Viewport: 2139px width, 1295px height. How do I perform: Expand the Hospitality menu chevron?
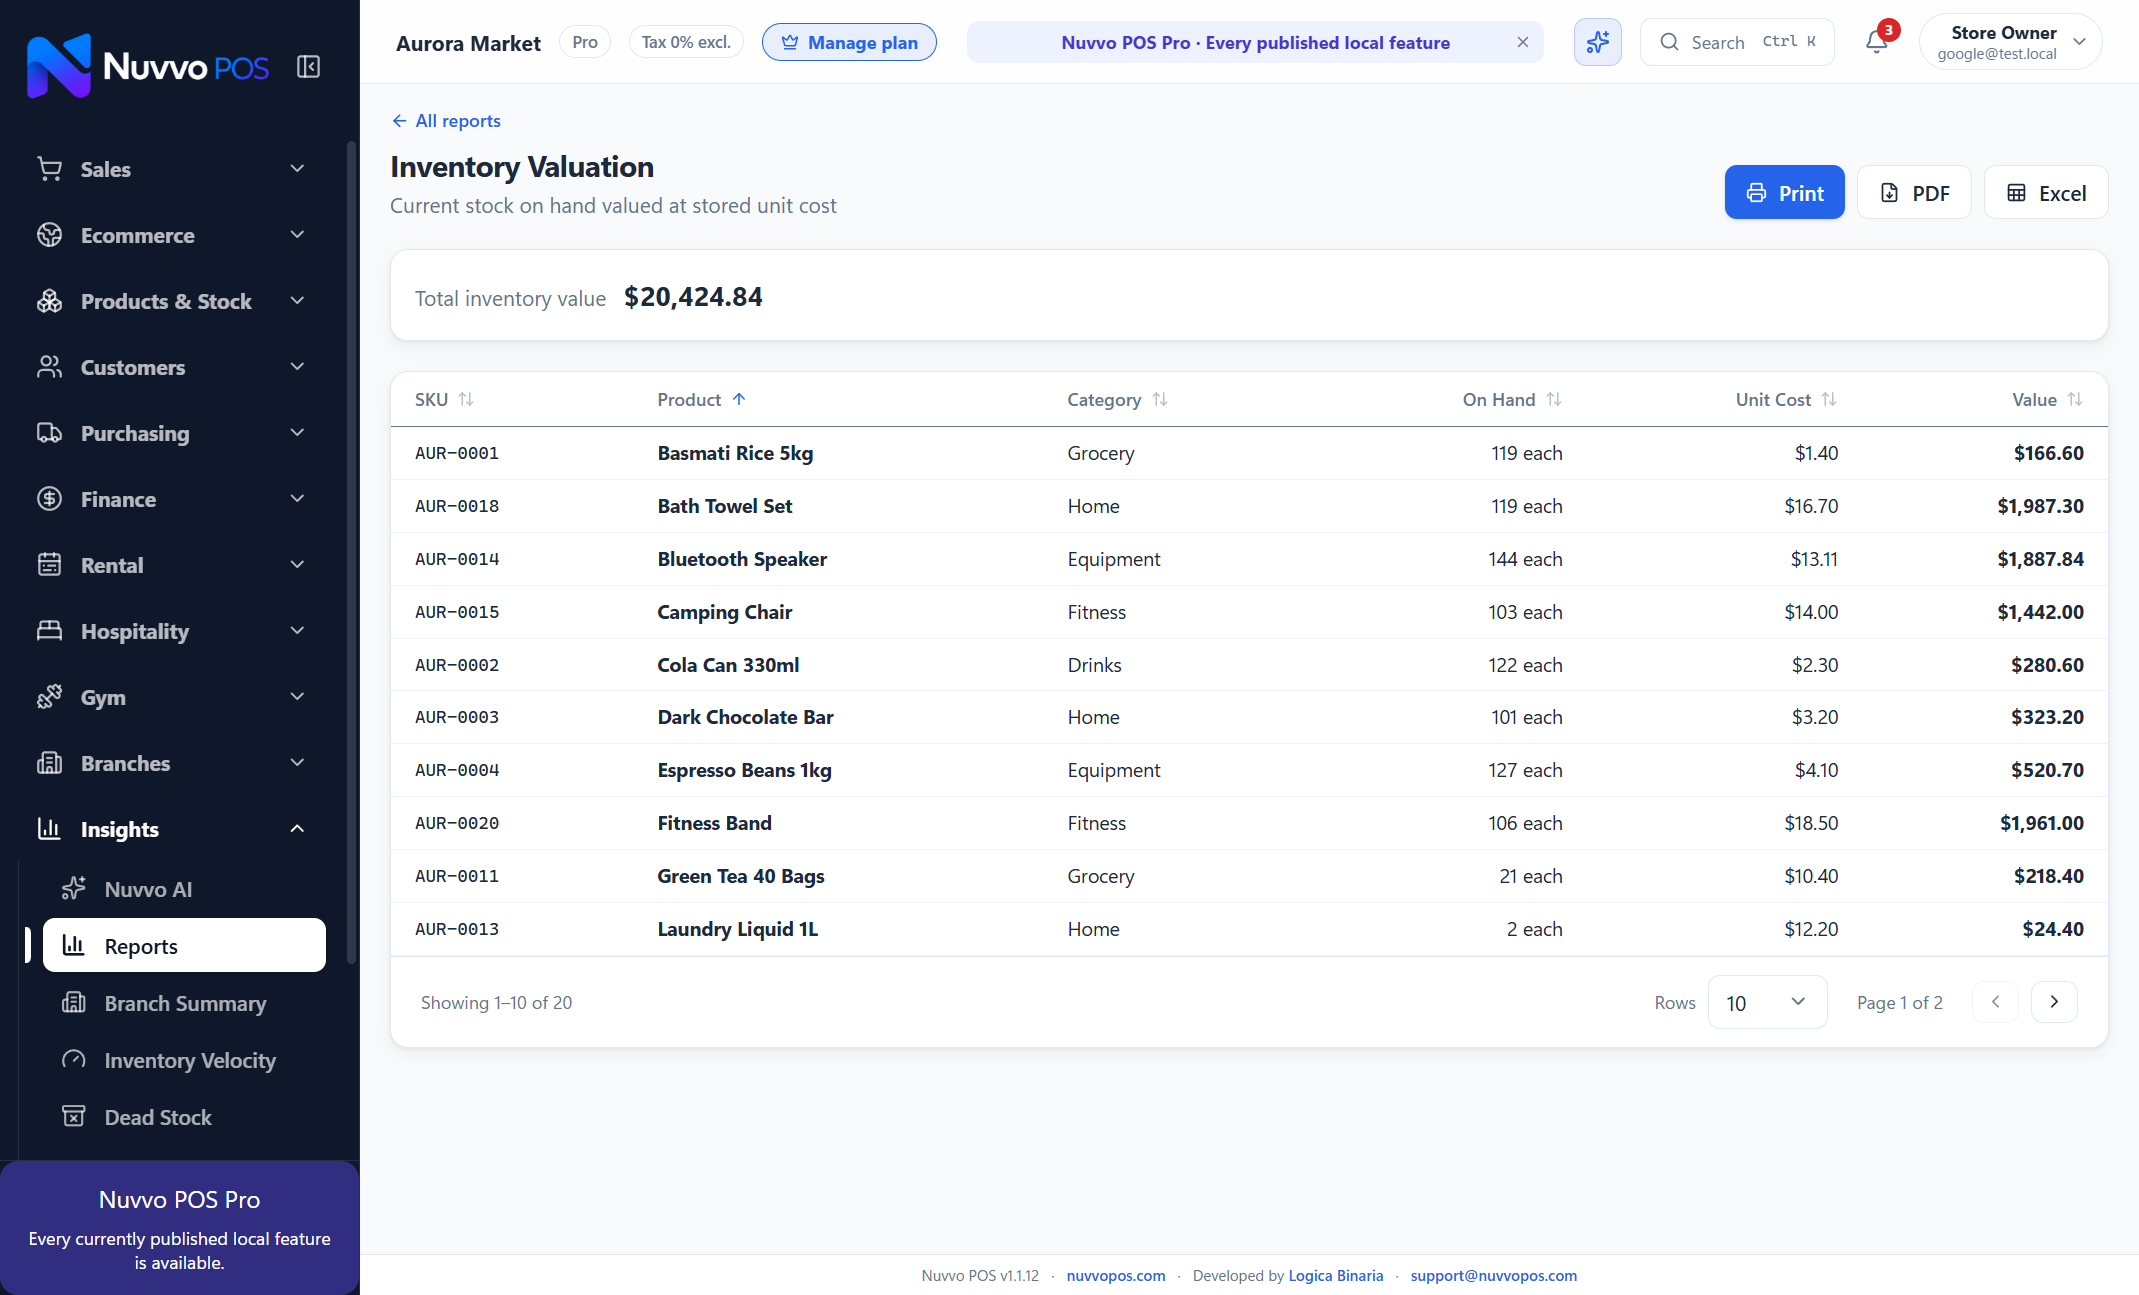tap(297, 631)
